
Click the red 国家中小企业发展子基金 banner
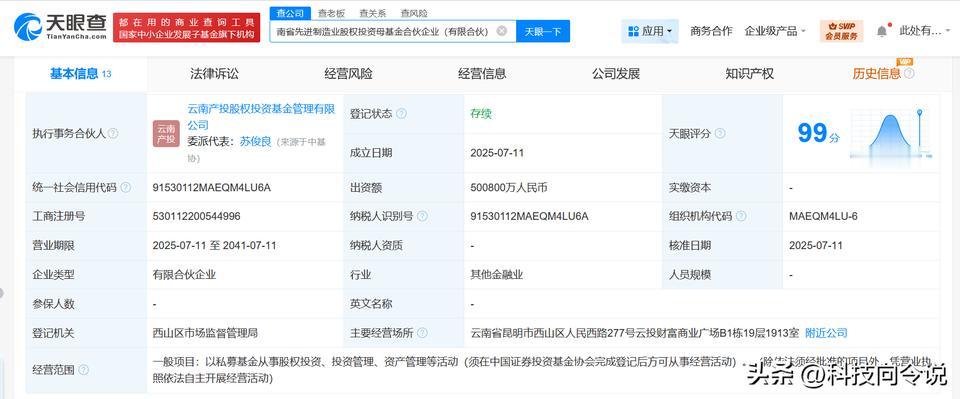pos(186,28)
